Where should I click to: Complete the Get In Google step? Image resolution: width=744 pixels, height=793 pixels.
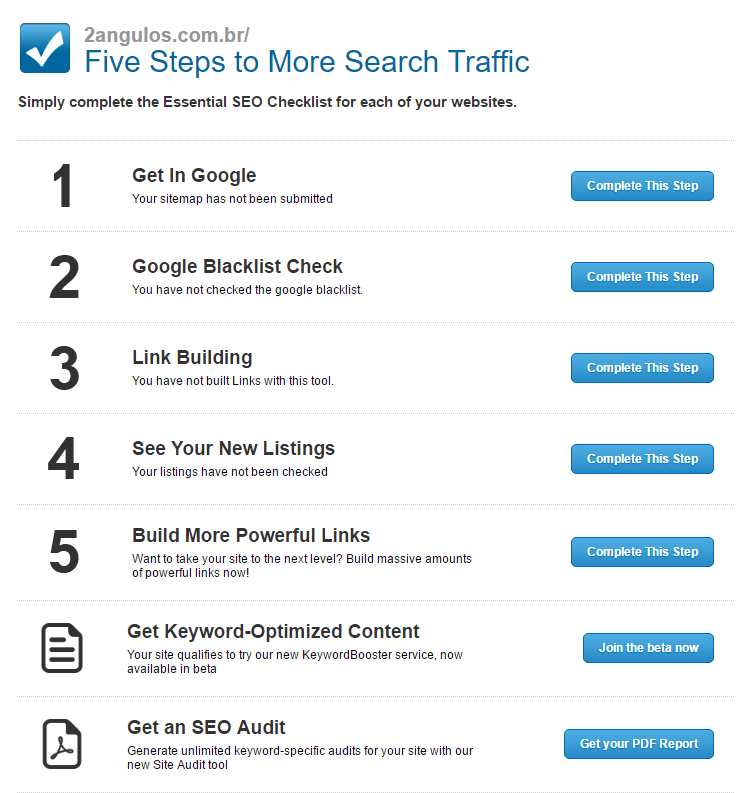pos(642,186)
